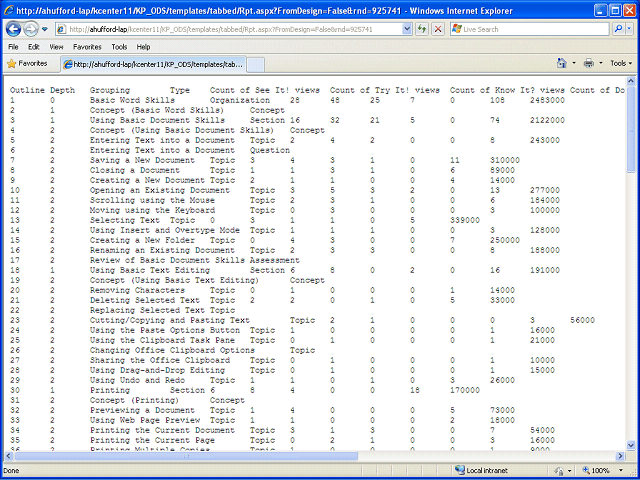Click 'Moving using the Keyboard' text
Image resolution: width=640 pixels, height=480 pixels.
pos(152,210)
